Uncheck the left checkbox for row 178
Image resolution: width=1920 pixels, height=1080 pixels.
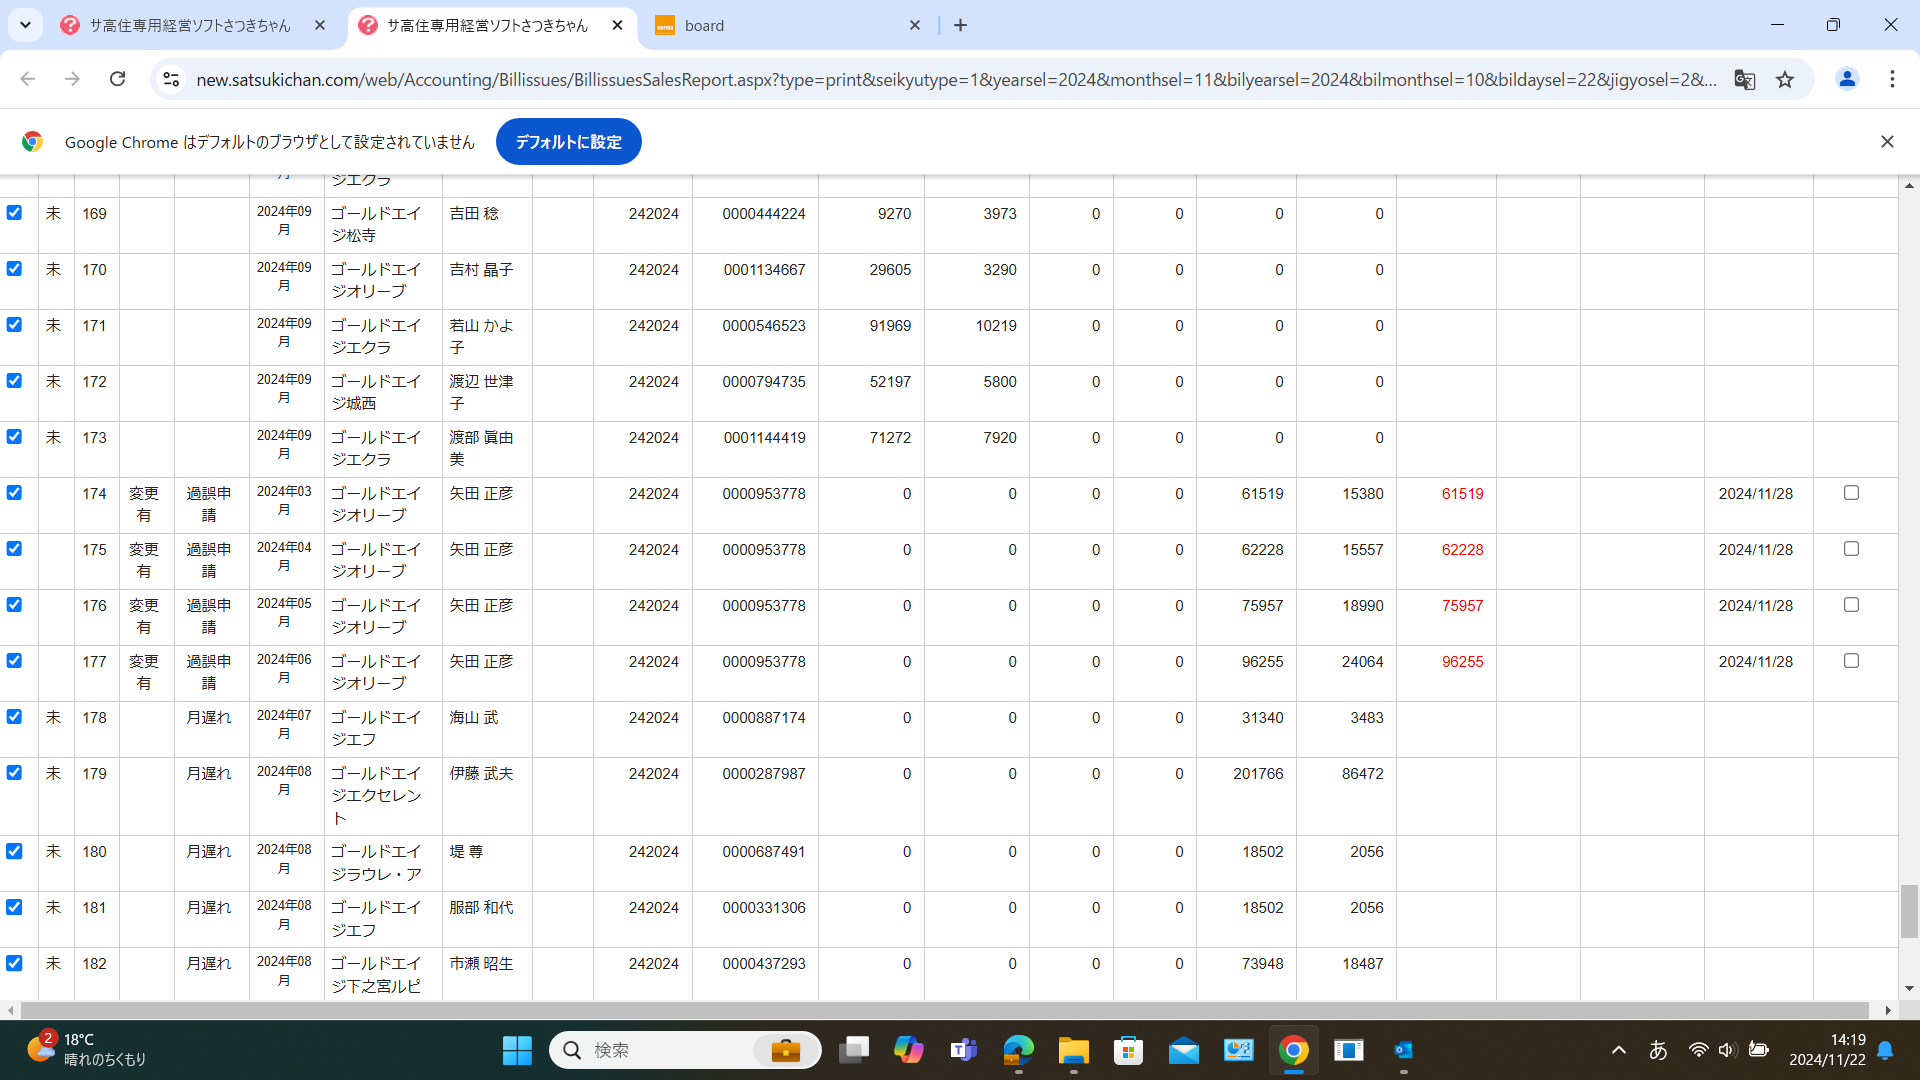coord(14,717)
